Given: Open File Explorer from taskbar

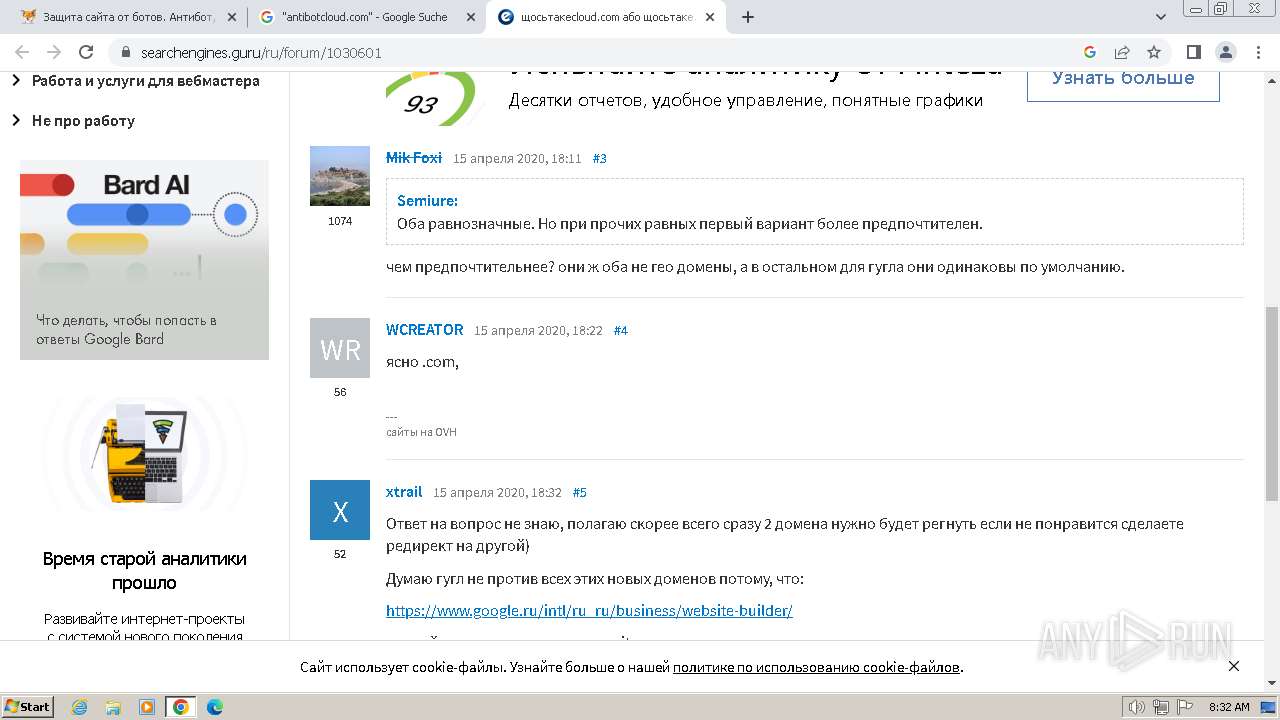Looking at the screenshot, I should click(113, 707).
